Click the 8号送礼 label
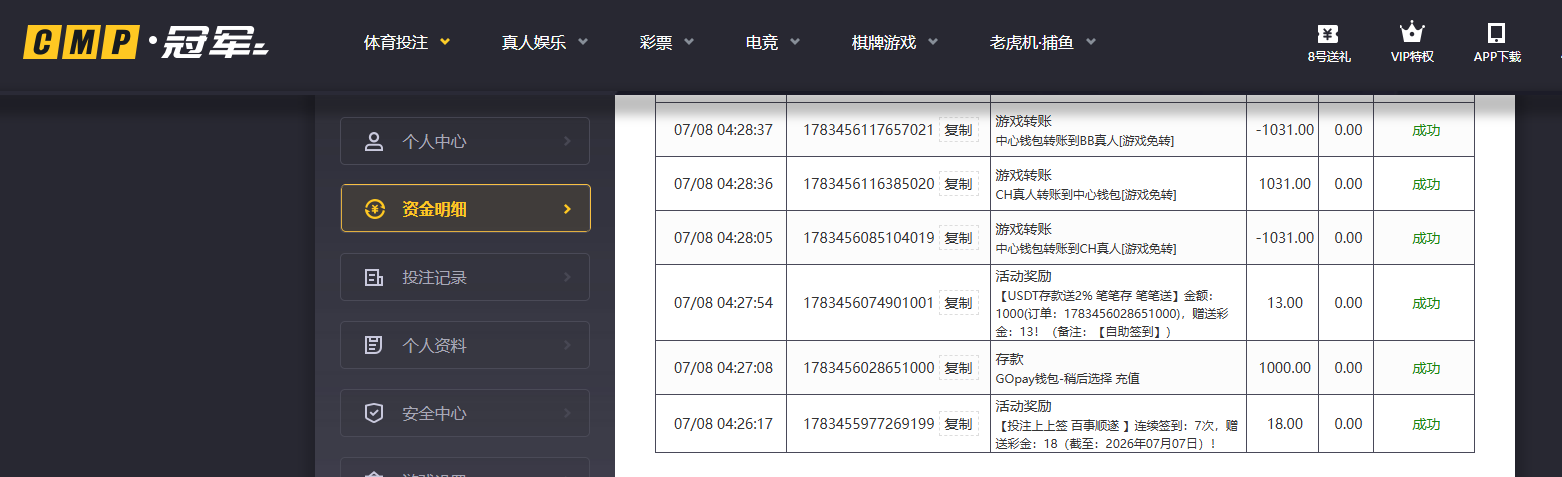The image size is (1562, 477). [1329, 57]
